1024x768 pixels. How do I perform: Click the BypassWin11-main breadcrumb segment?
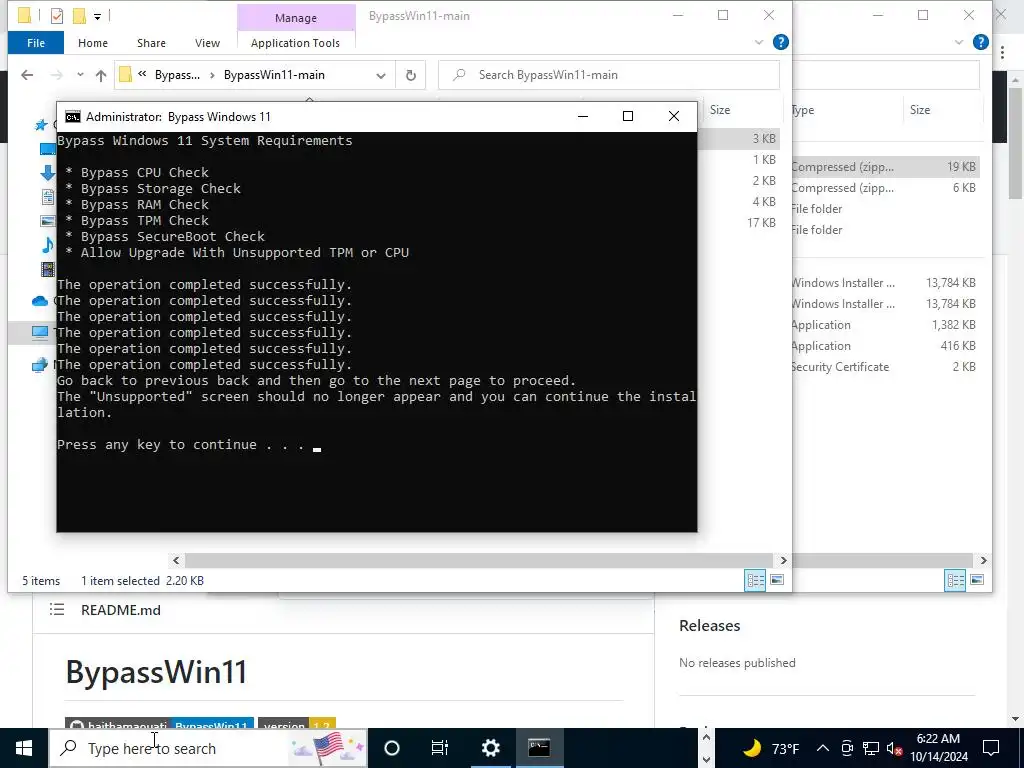[x=274, y=75]
